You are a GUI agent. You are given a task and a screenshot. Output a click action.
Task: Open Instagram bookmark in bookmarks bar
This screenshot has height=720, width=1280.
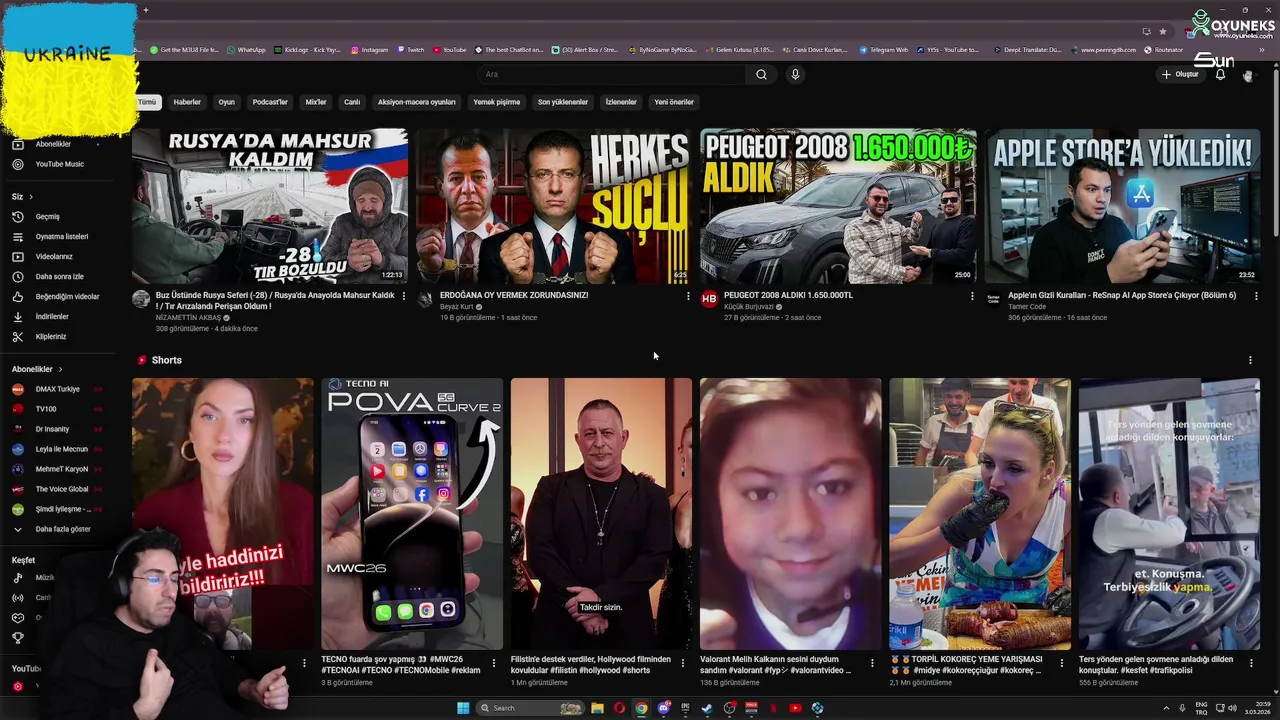(369, 50)
